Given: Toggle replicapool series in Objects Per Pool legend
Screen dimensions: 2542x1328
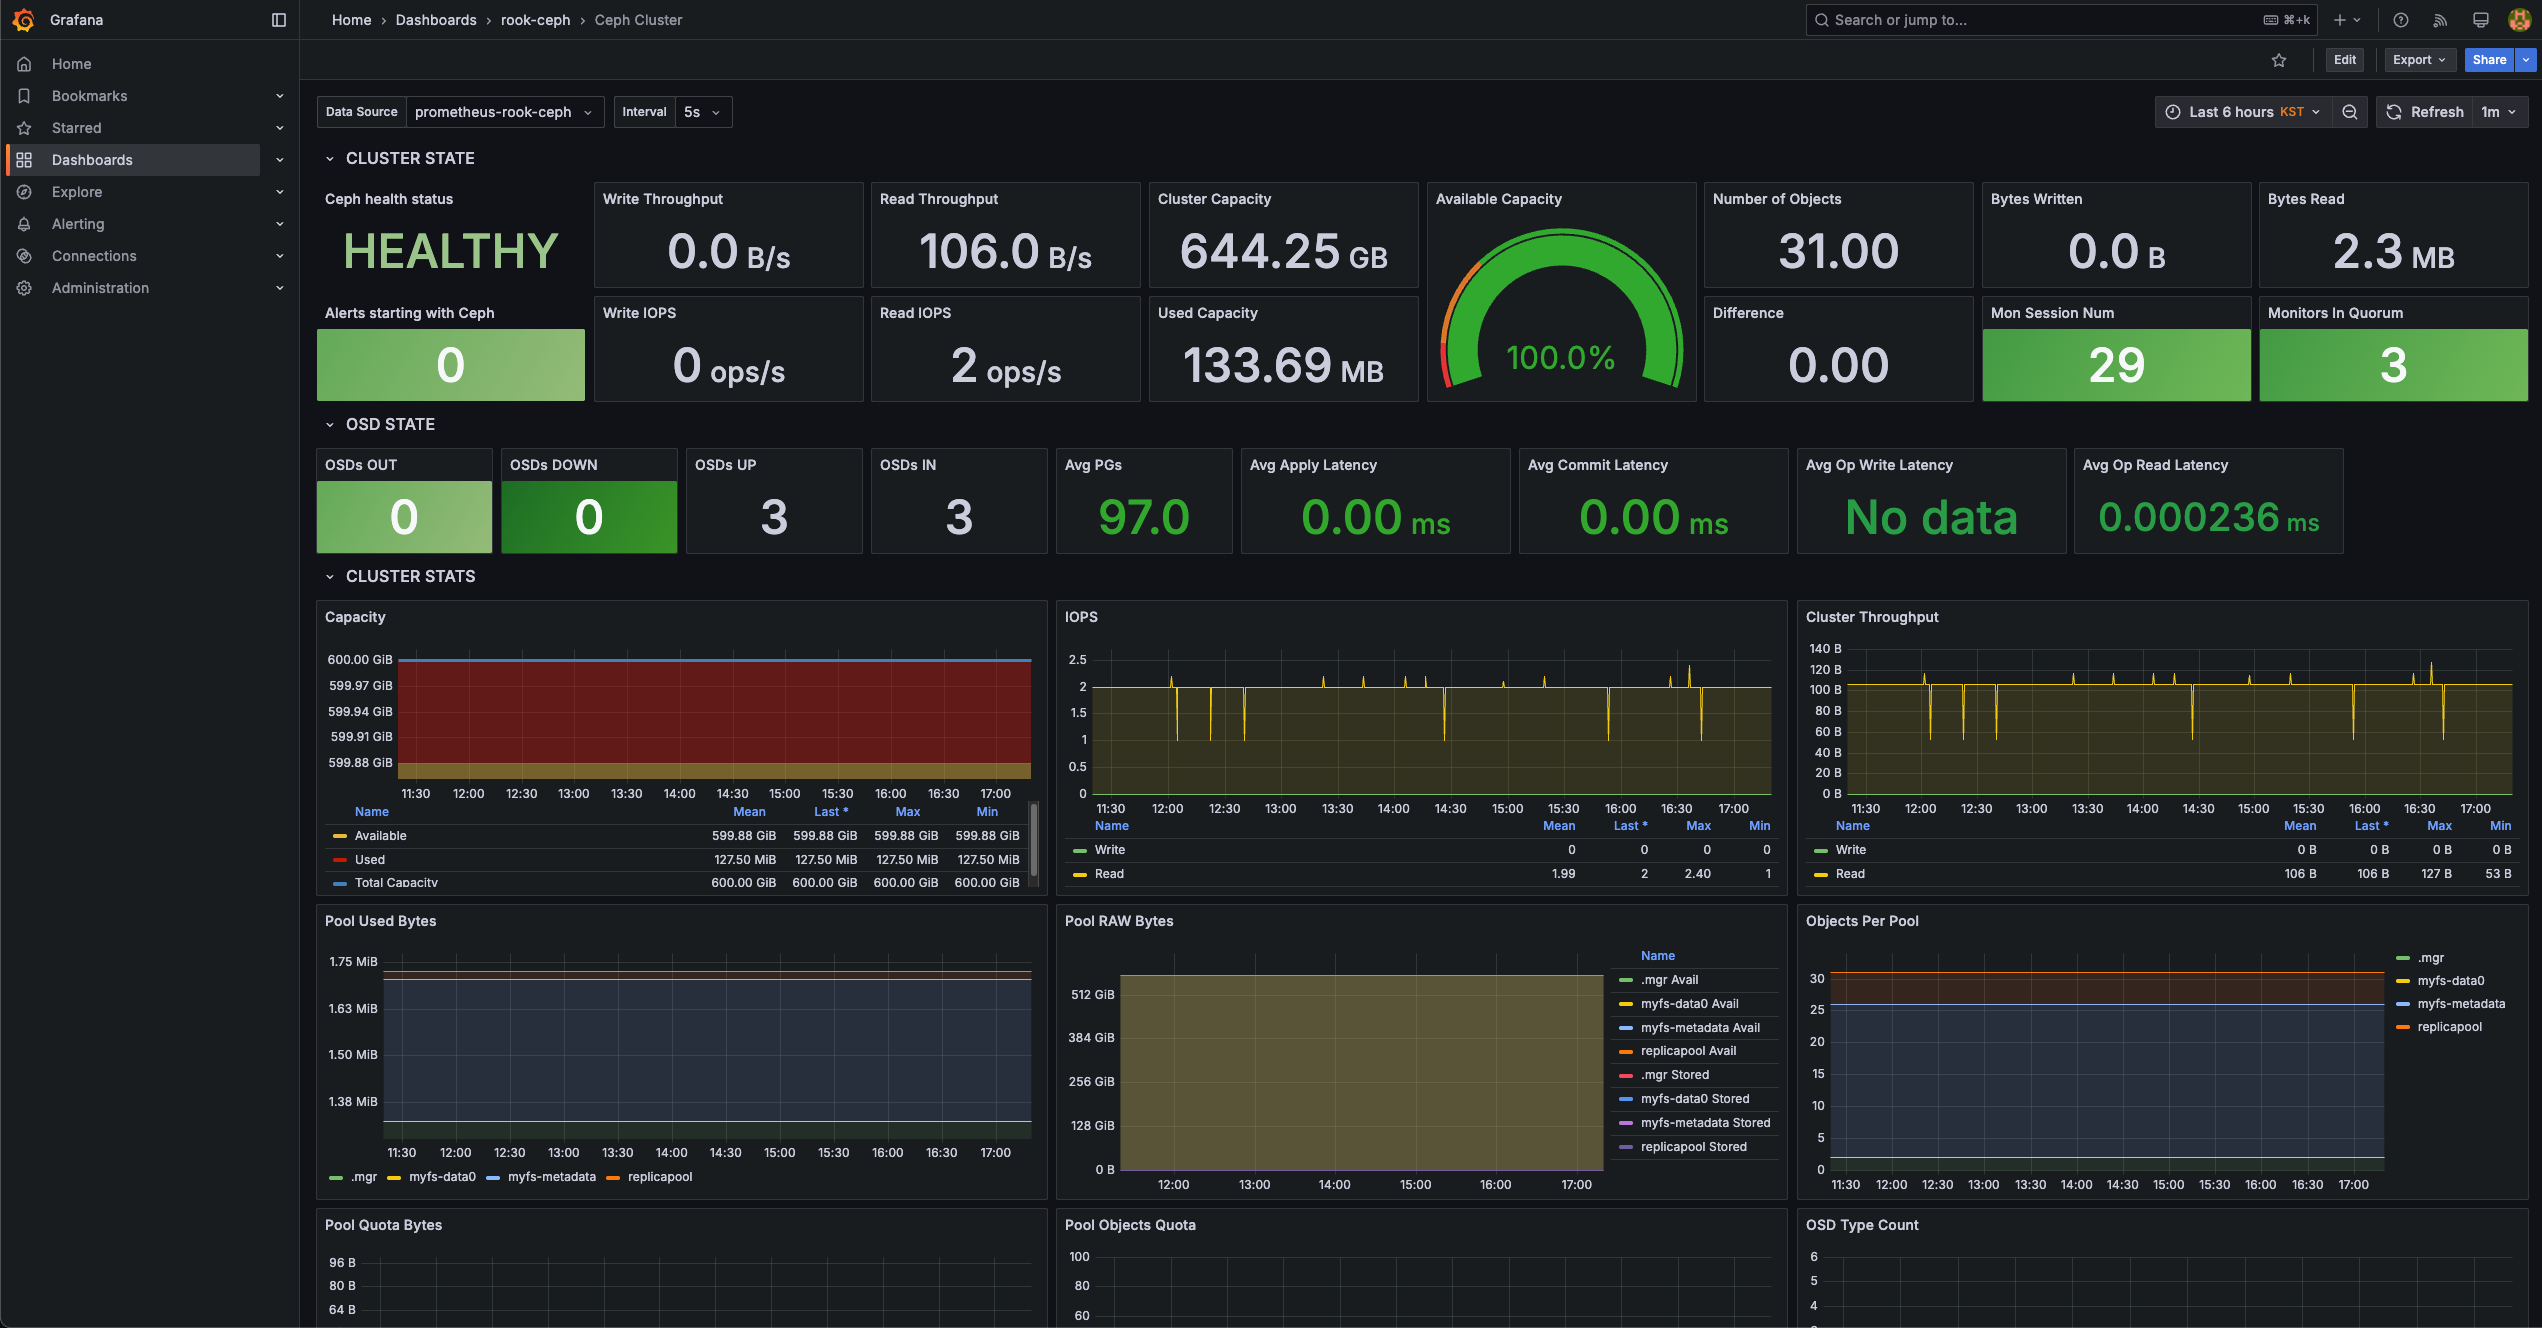Looking at the screenshot, I should [x=2449, y=1027].
